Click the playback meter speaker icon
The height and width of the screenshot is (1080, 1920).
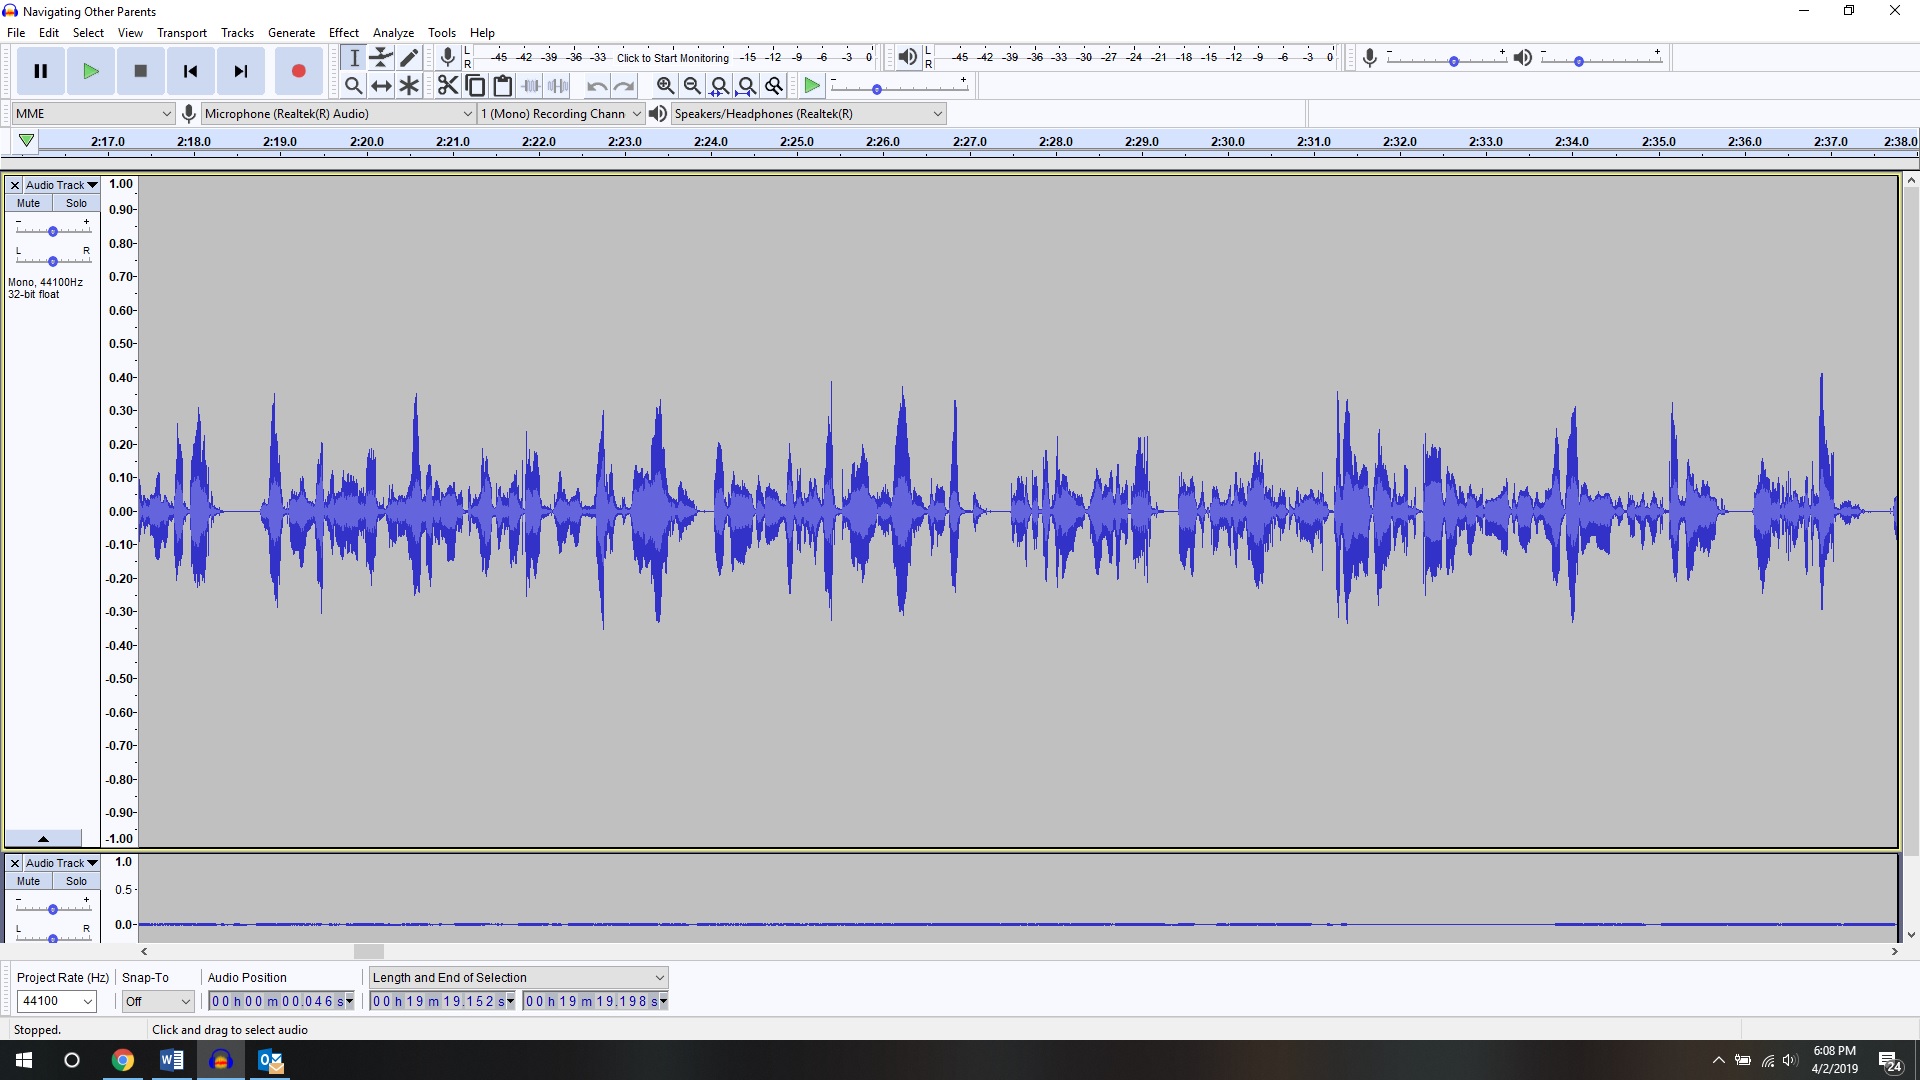907,57
